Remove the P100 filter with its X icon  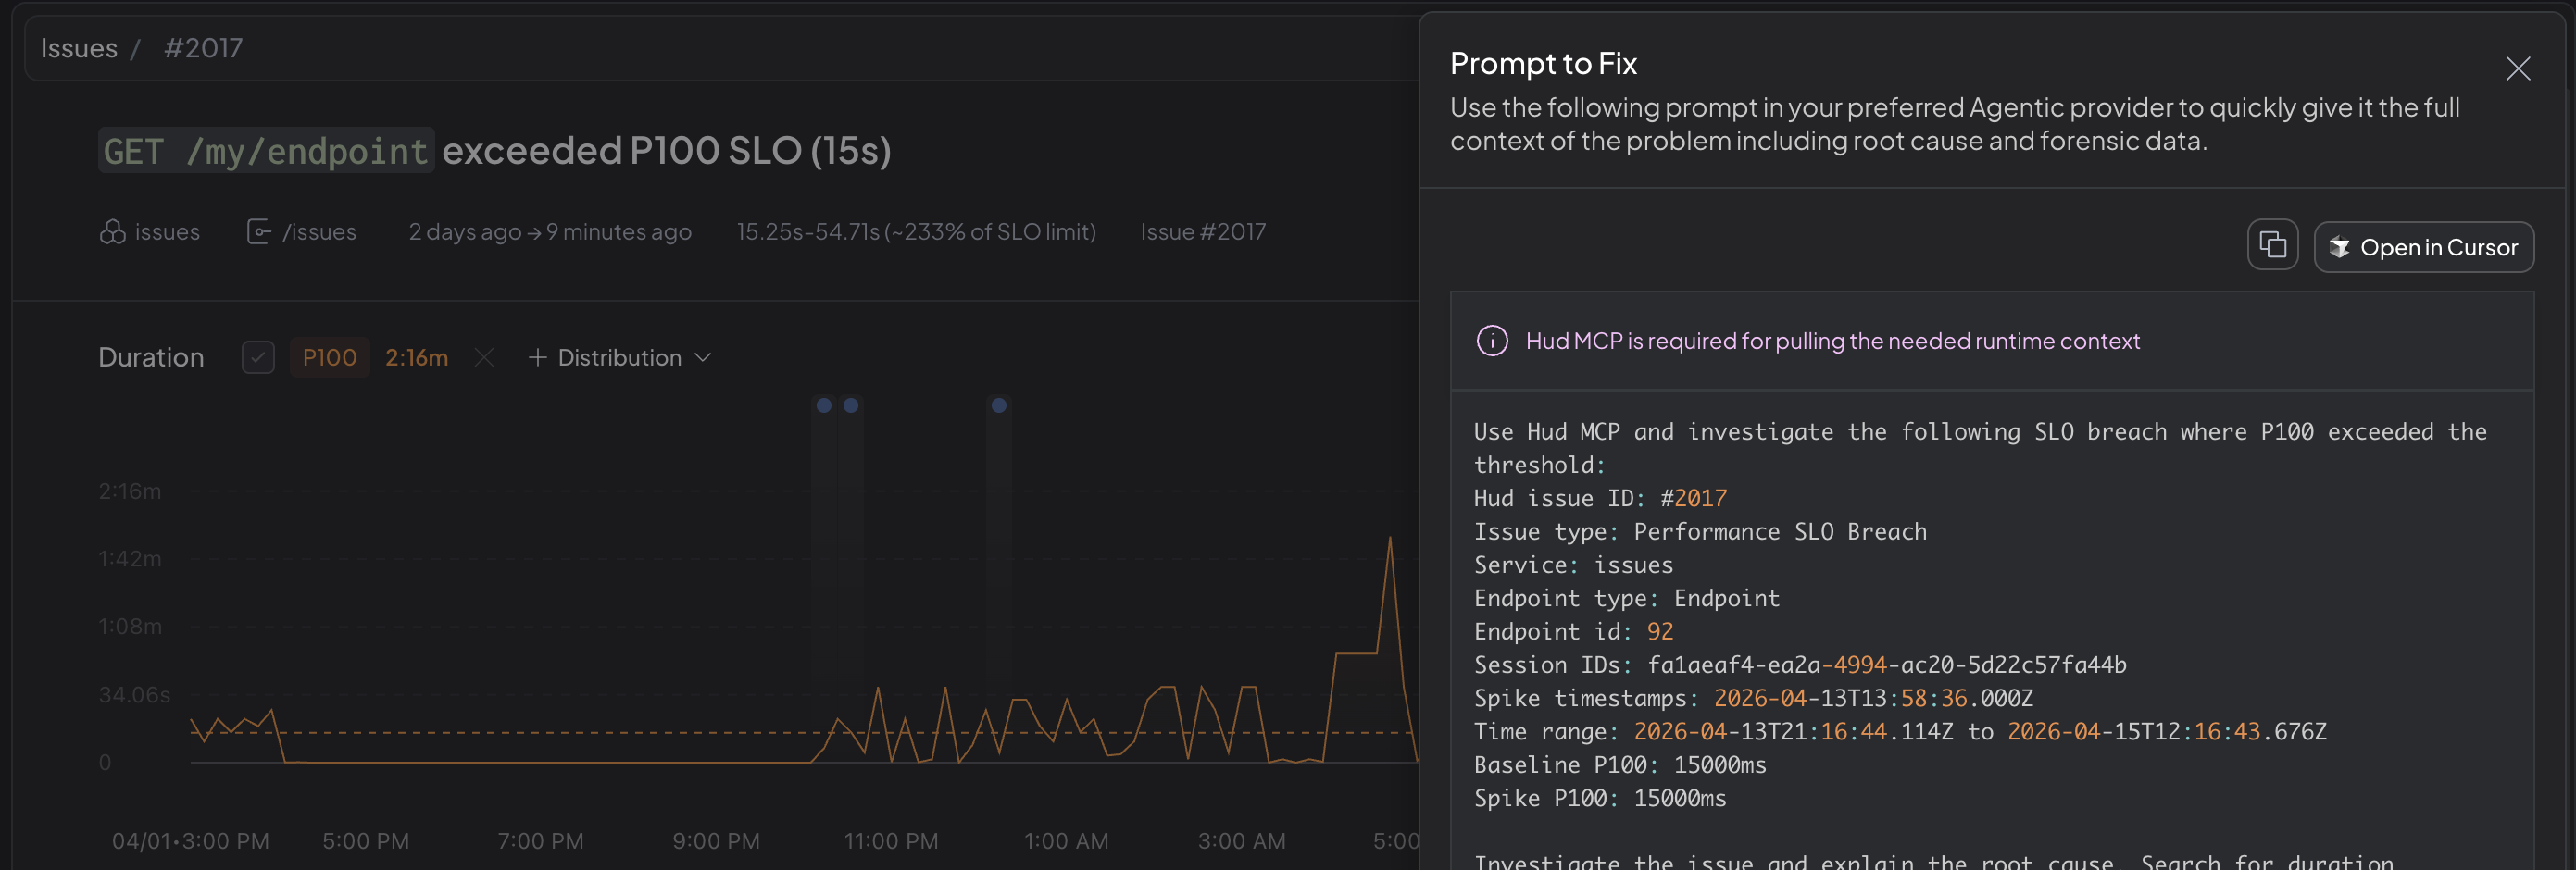pyautogui.click(x=483, y=357)
